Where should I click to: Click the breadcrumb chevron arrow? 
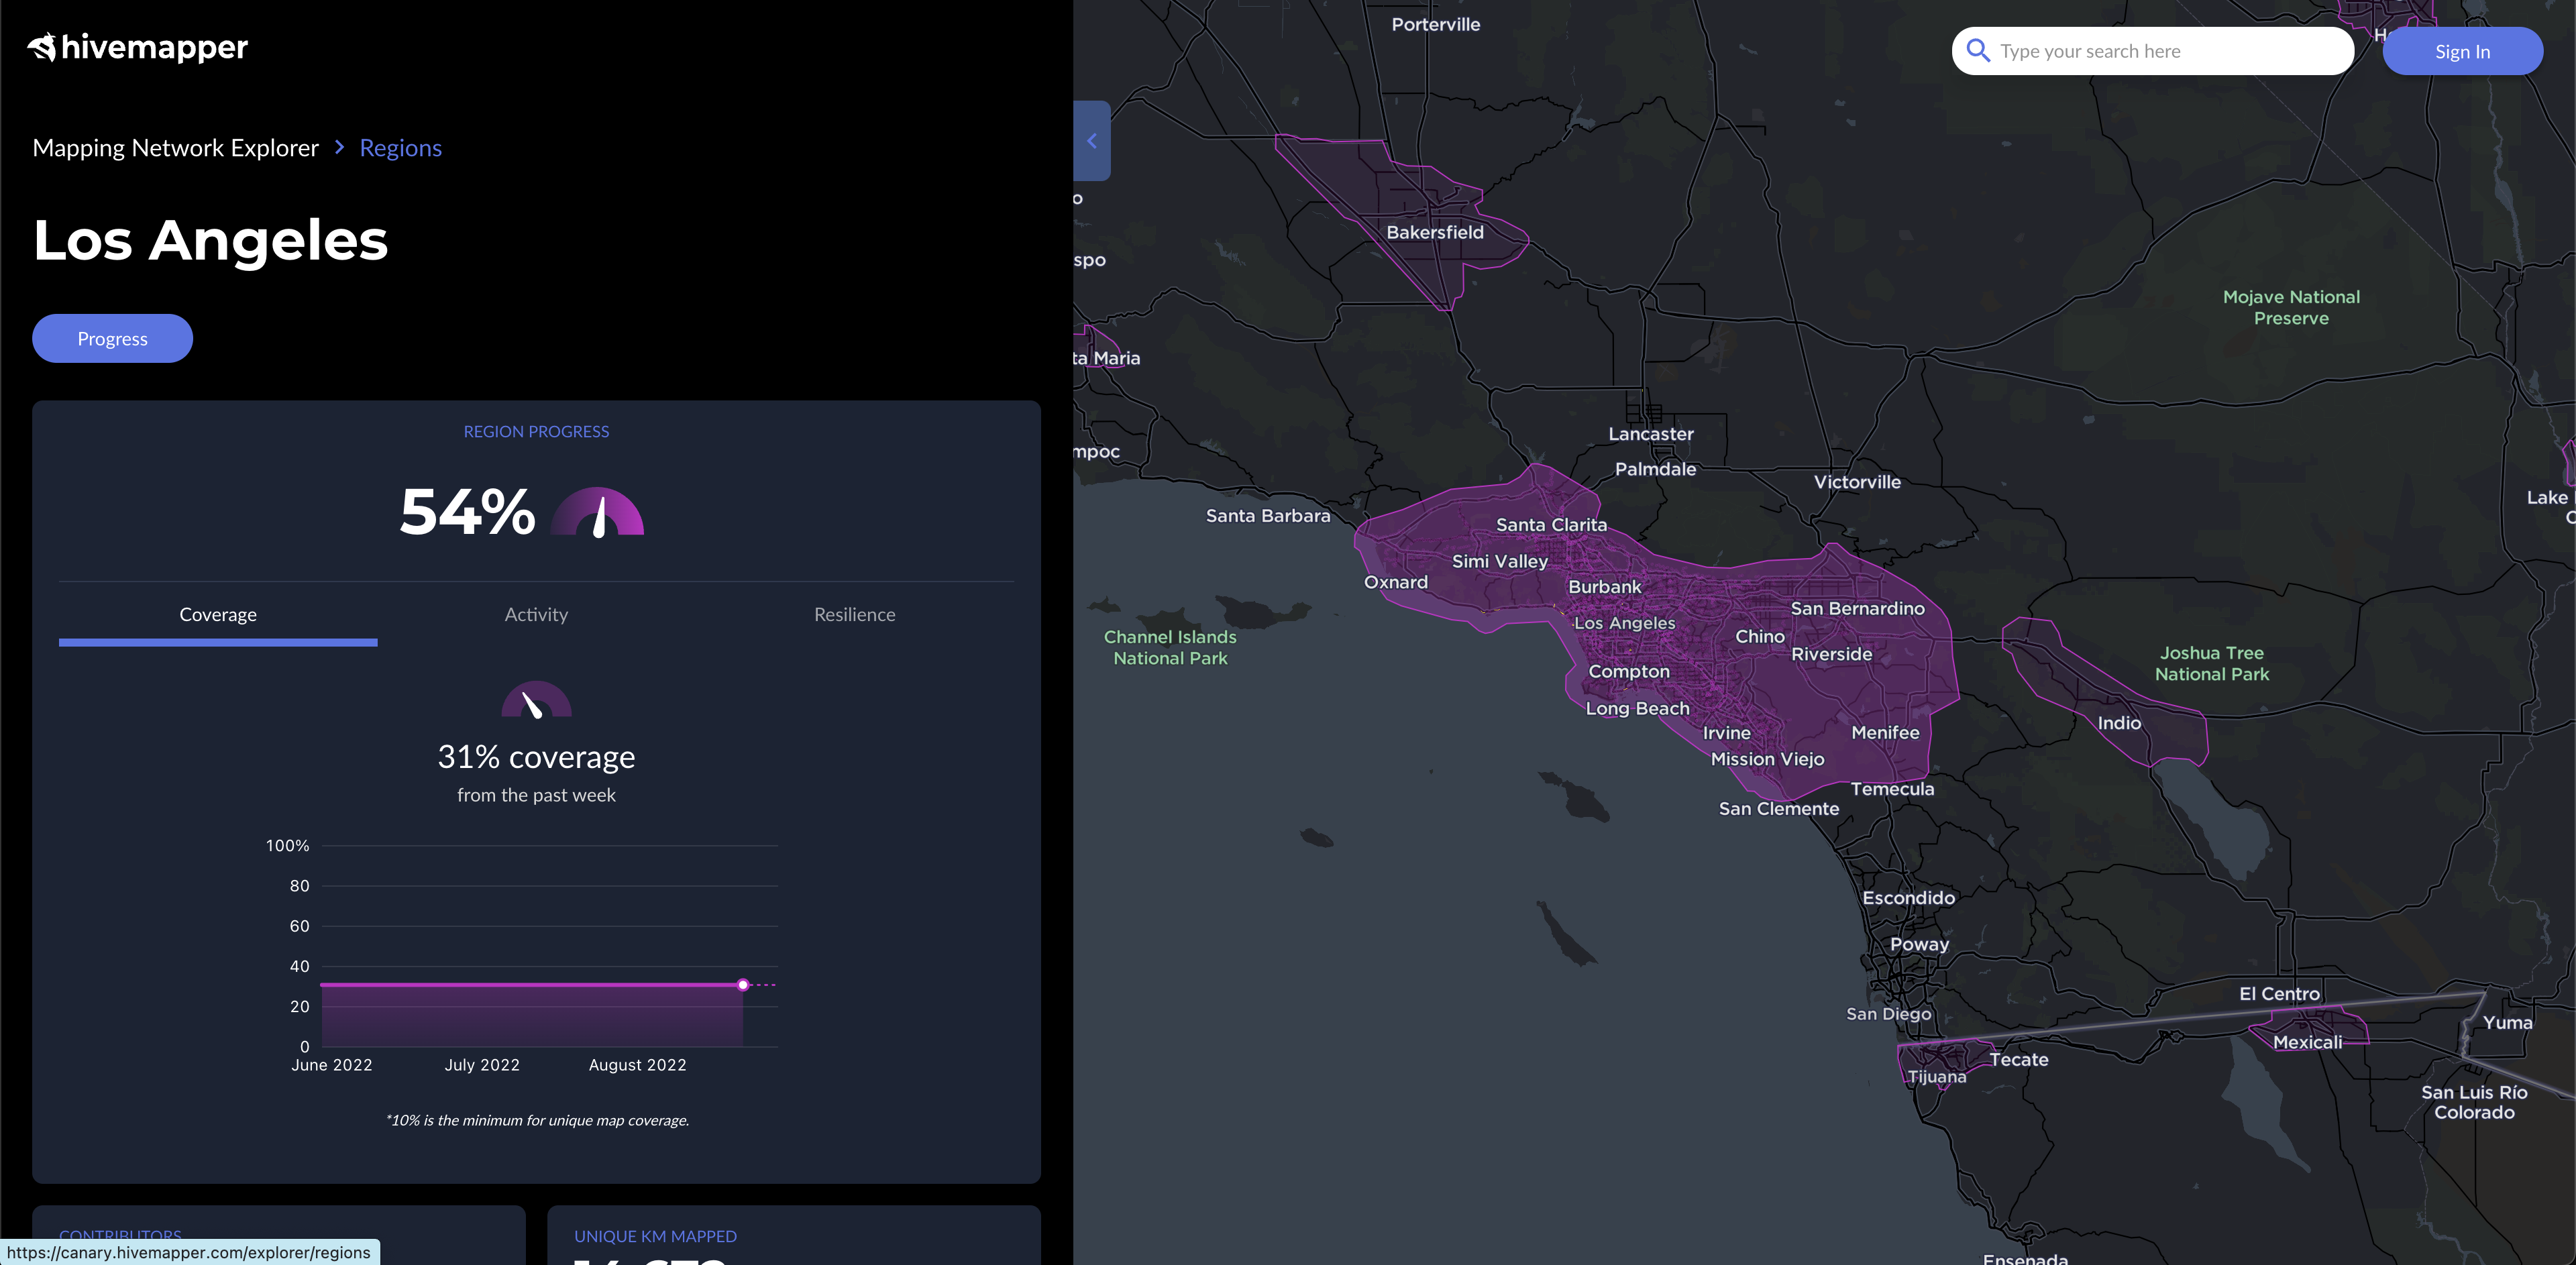339,148
